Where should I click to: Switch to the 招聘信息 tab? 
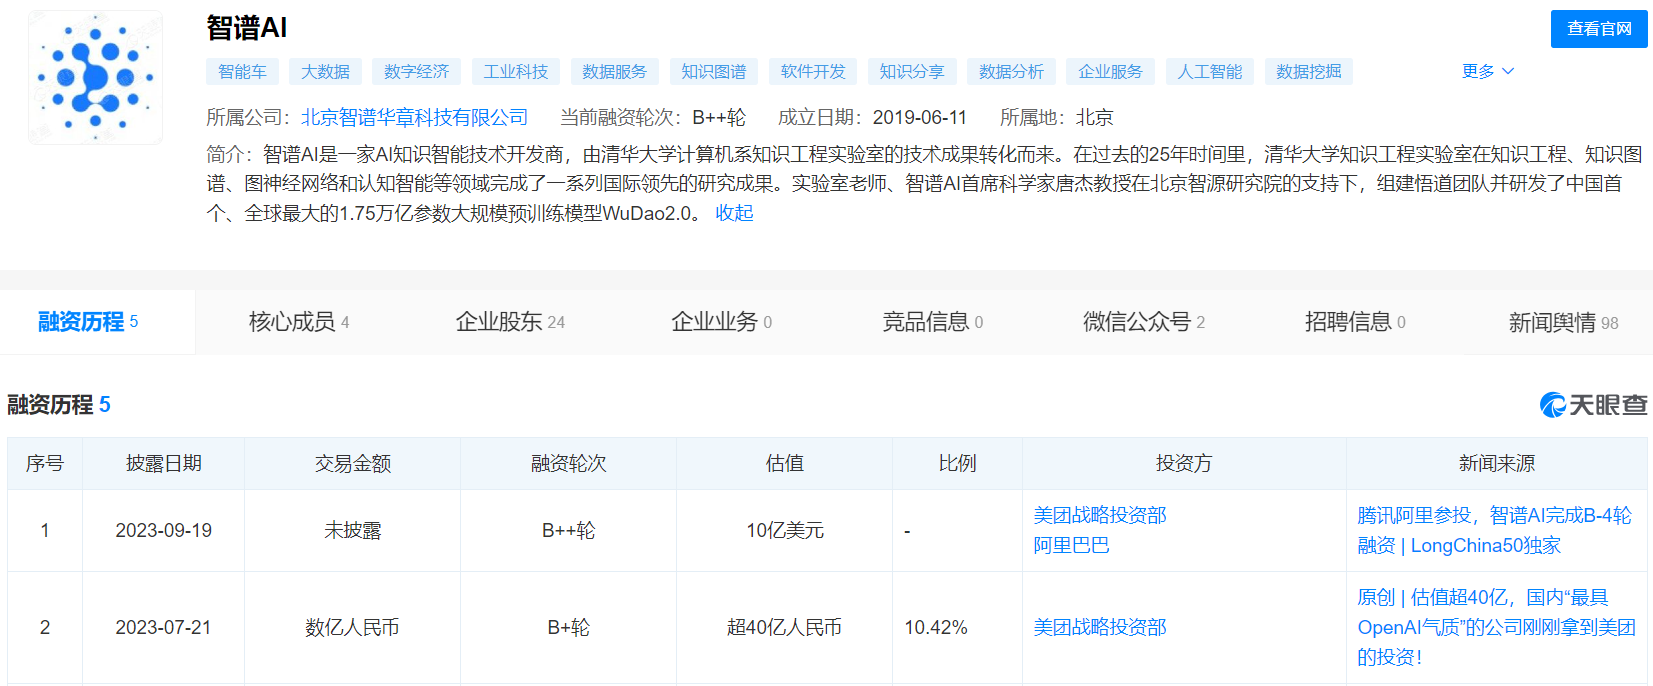pyautogui.click(x=1355, y=322)
